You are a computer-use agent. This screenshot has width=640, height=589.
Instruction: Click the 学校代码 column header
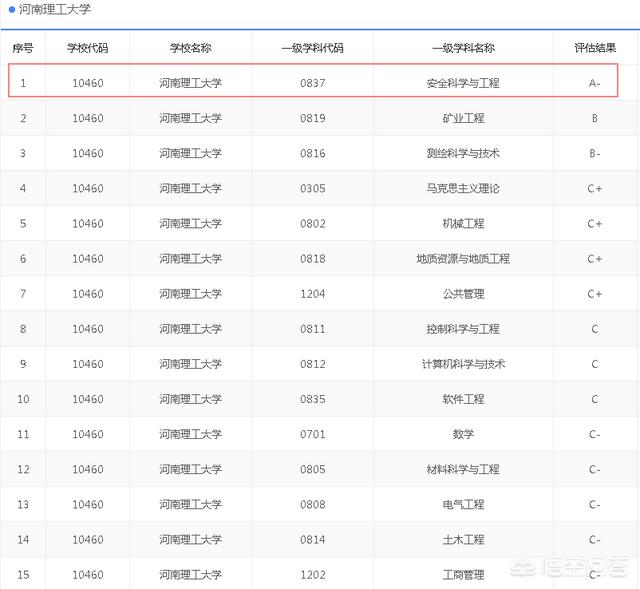coord(87,48)
